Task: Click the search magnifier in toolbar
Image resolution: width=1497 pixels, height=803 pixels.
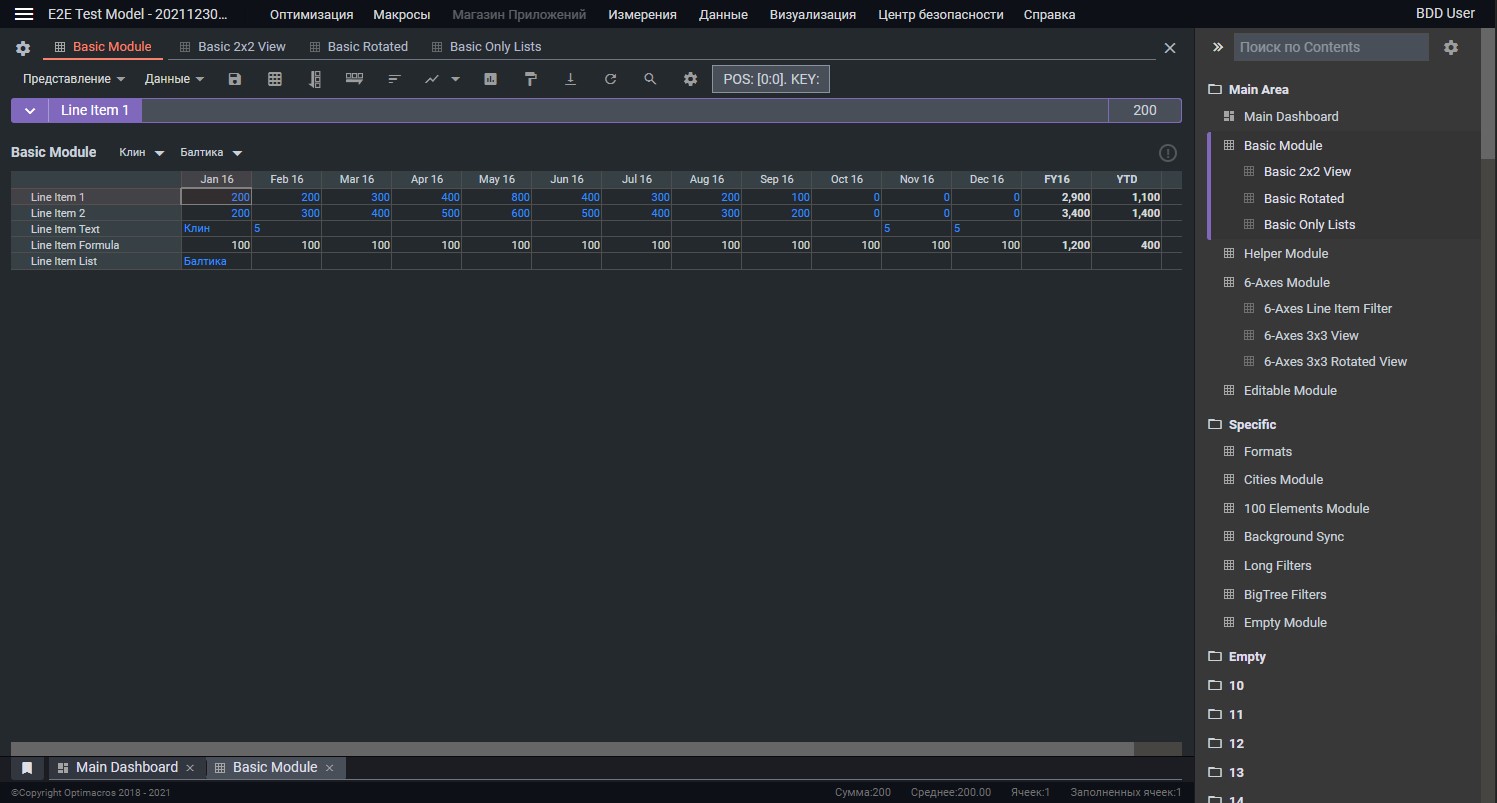Action: coord(650,79)
